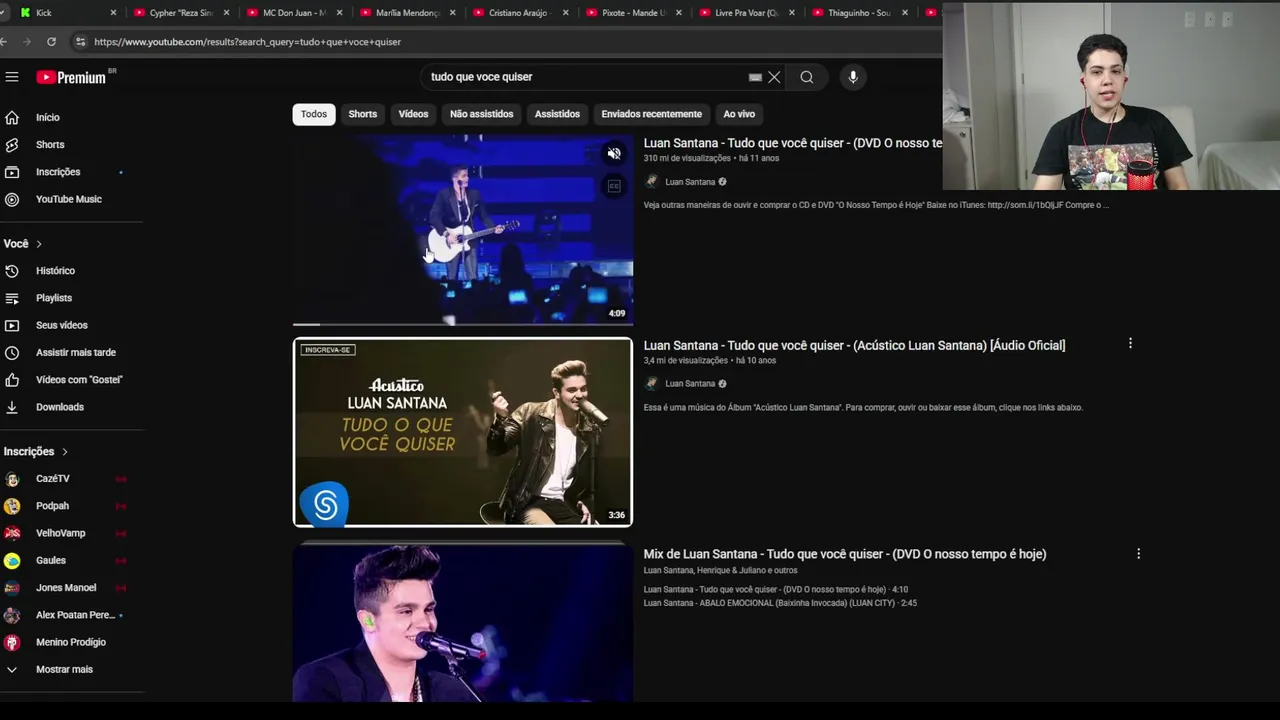Start voice search with microphone icon

click(853, 77)
